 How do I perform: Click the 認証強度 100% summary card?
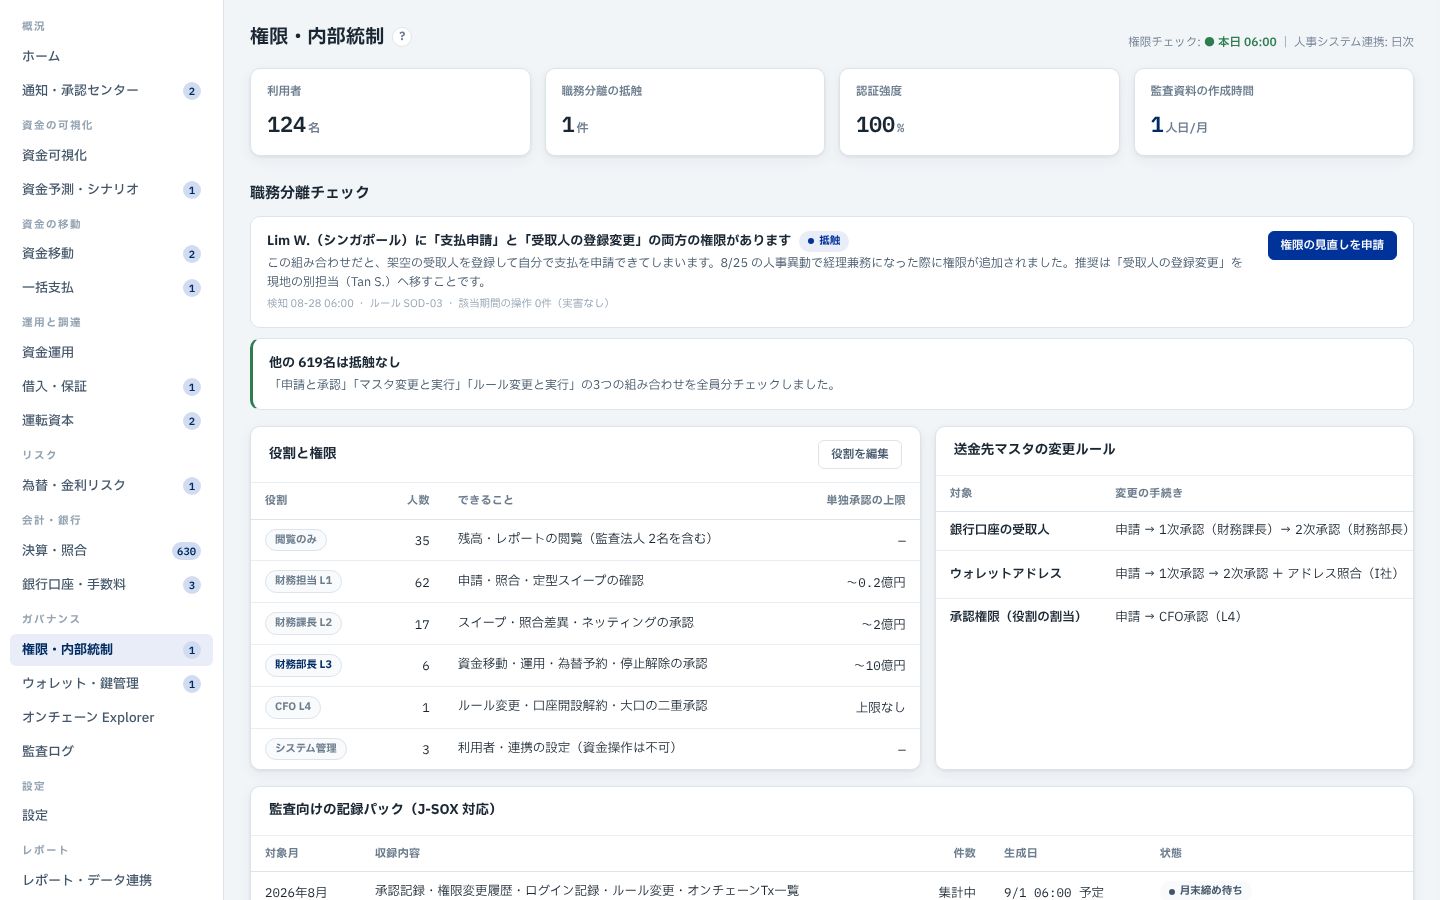click(979, 112)
